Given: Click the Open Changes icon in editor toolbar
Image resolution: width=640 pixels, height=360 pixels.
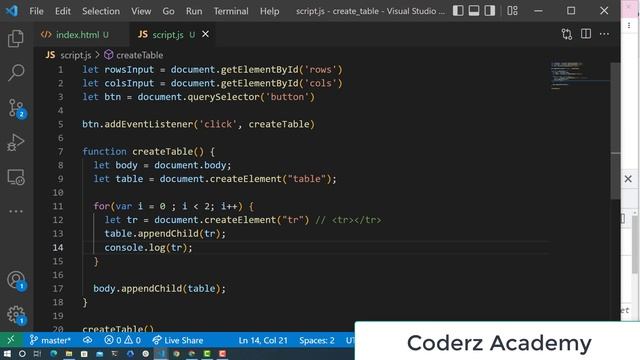Looking at the screenshot, I should point(567,34).
